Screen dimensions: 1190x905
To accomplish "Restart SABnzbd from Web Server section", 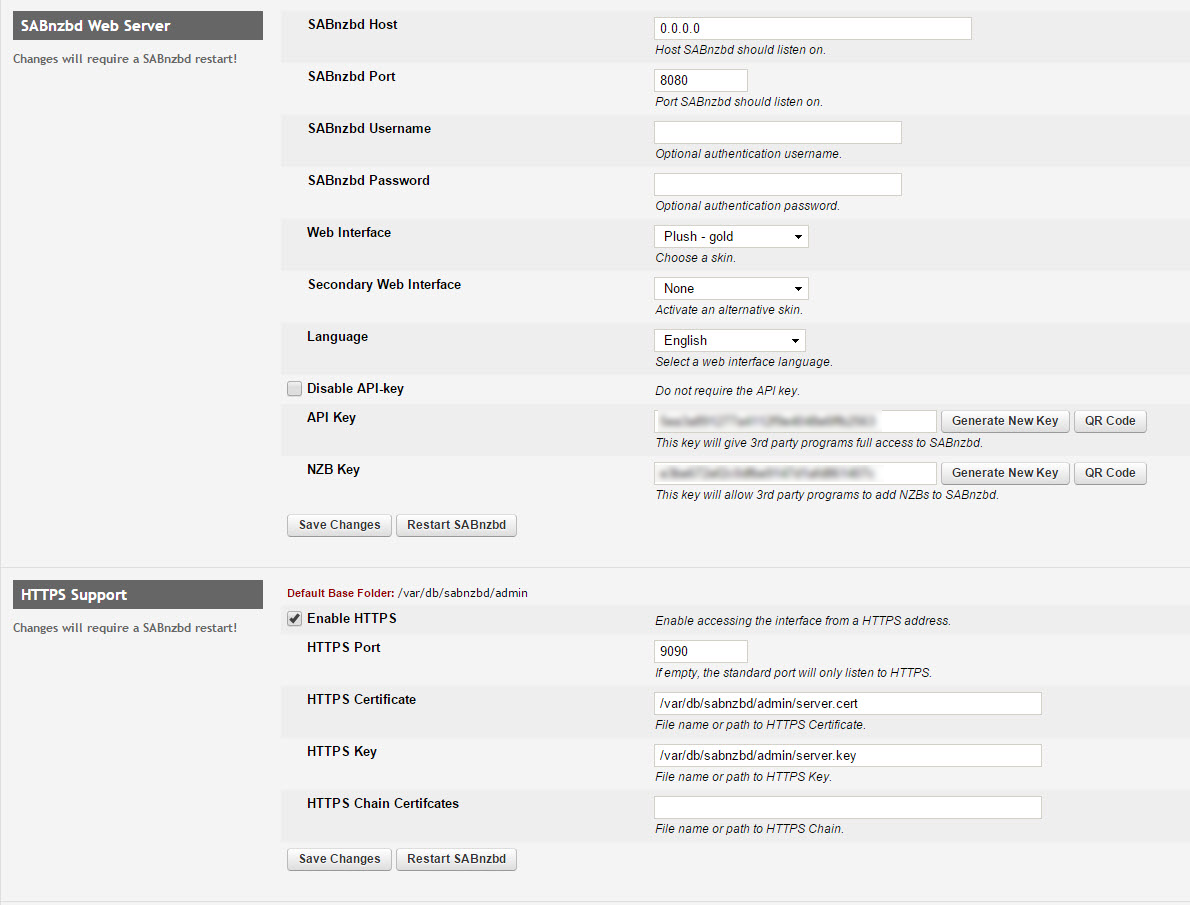I will coord(456,525).
